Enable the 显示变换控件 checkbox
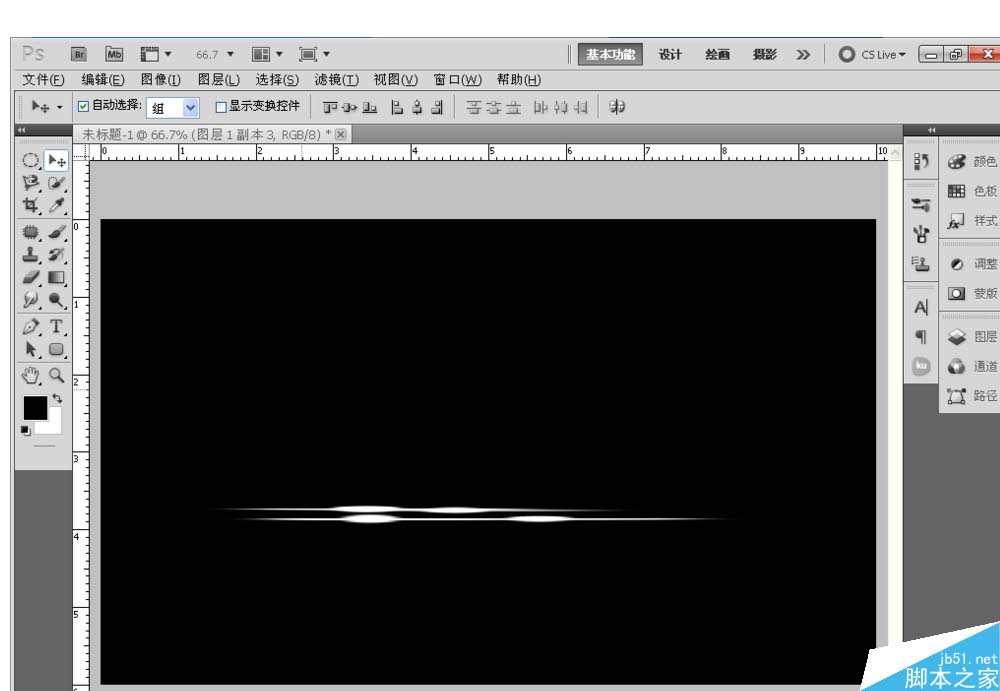Viewport: 1000px width, 691px height. pos(221,107)
